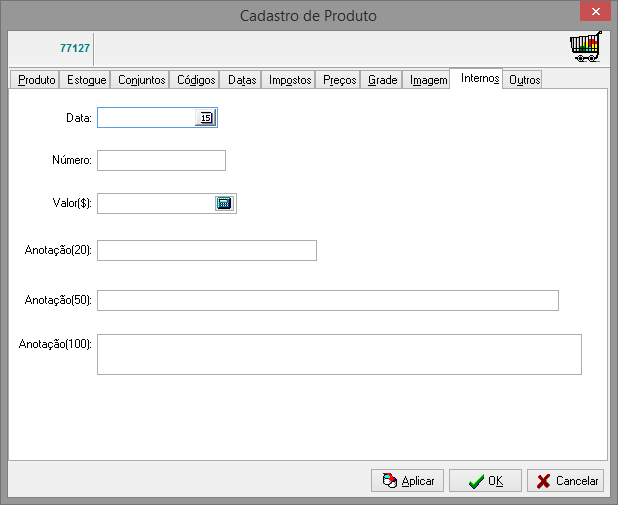Click the Cancelar button
618x505 pixels.
point(566,481)
